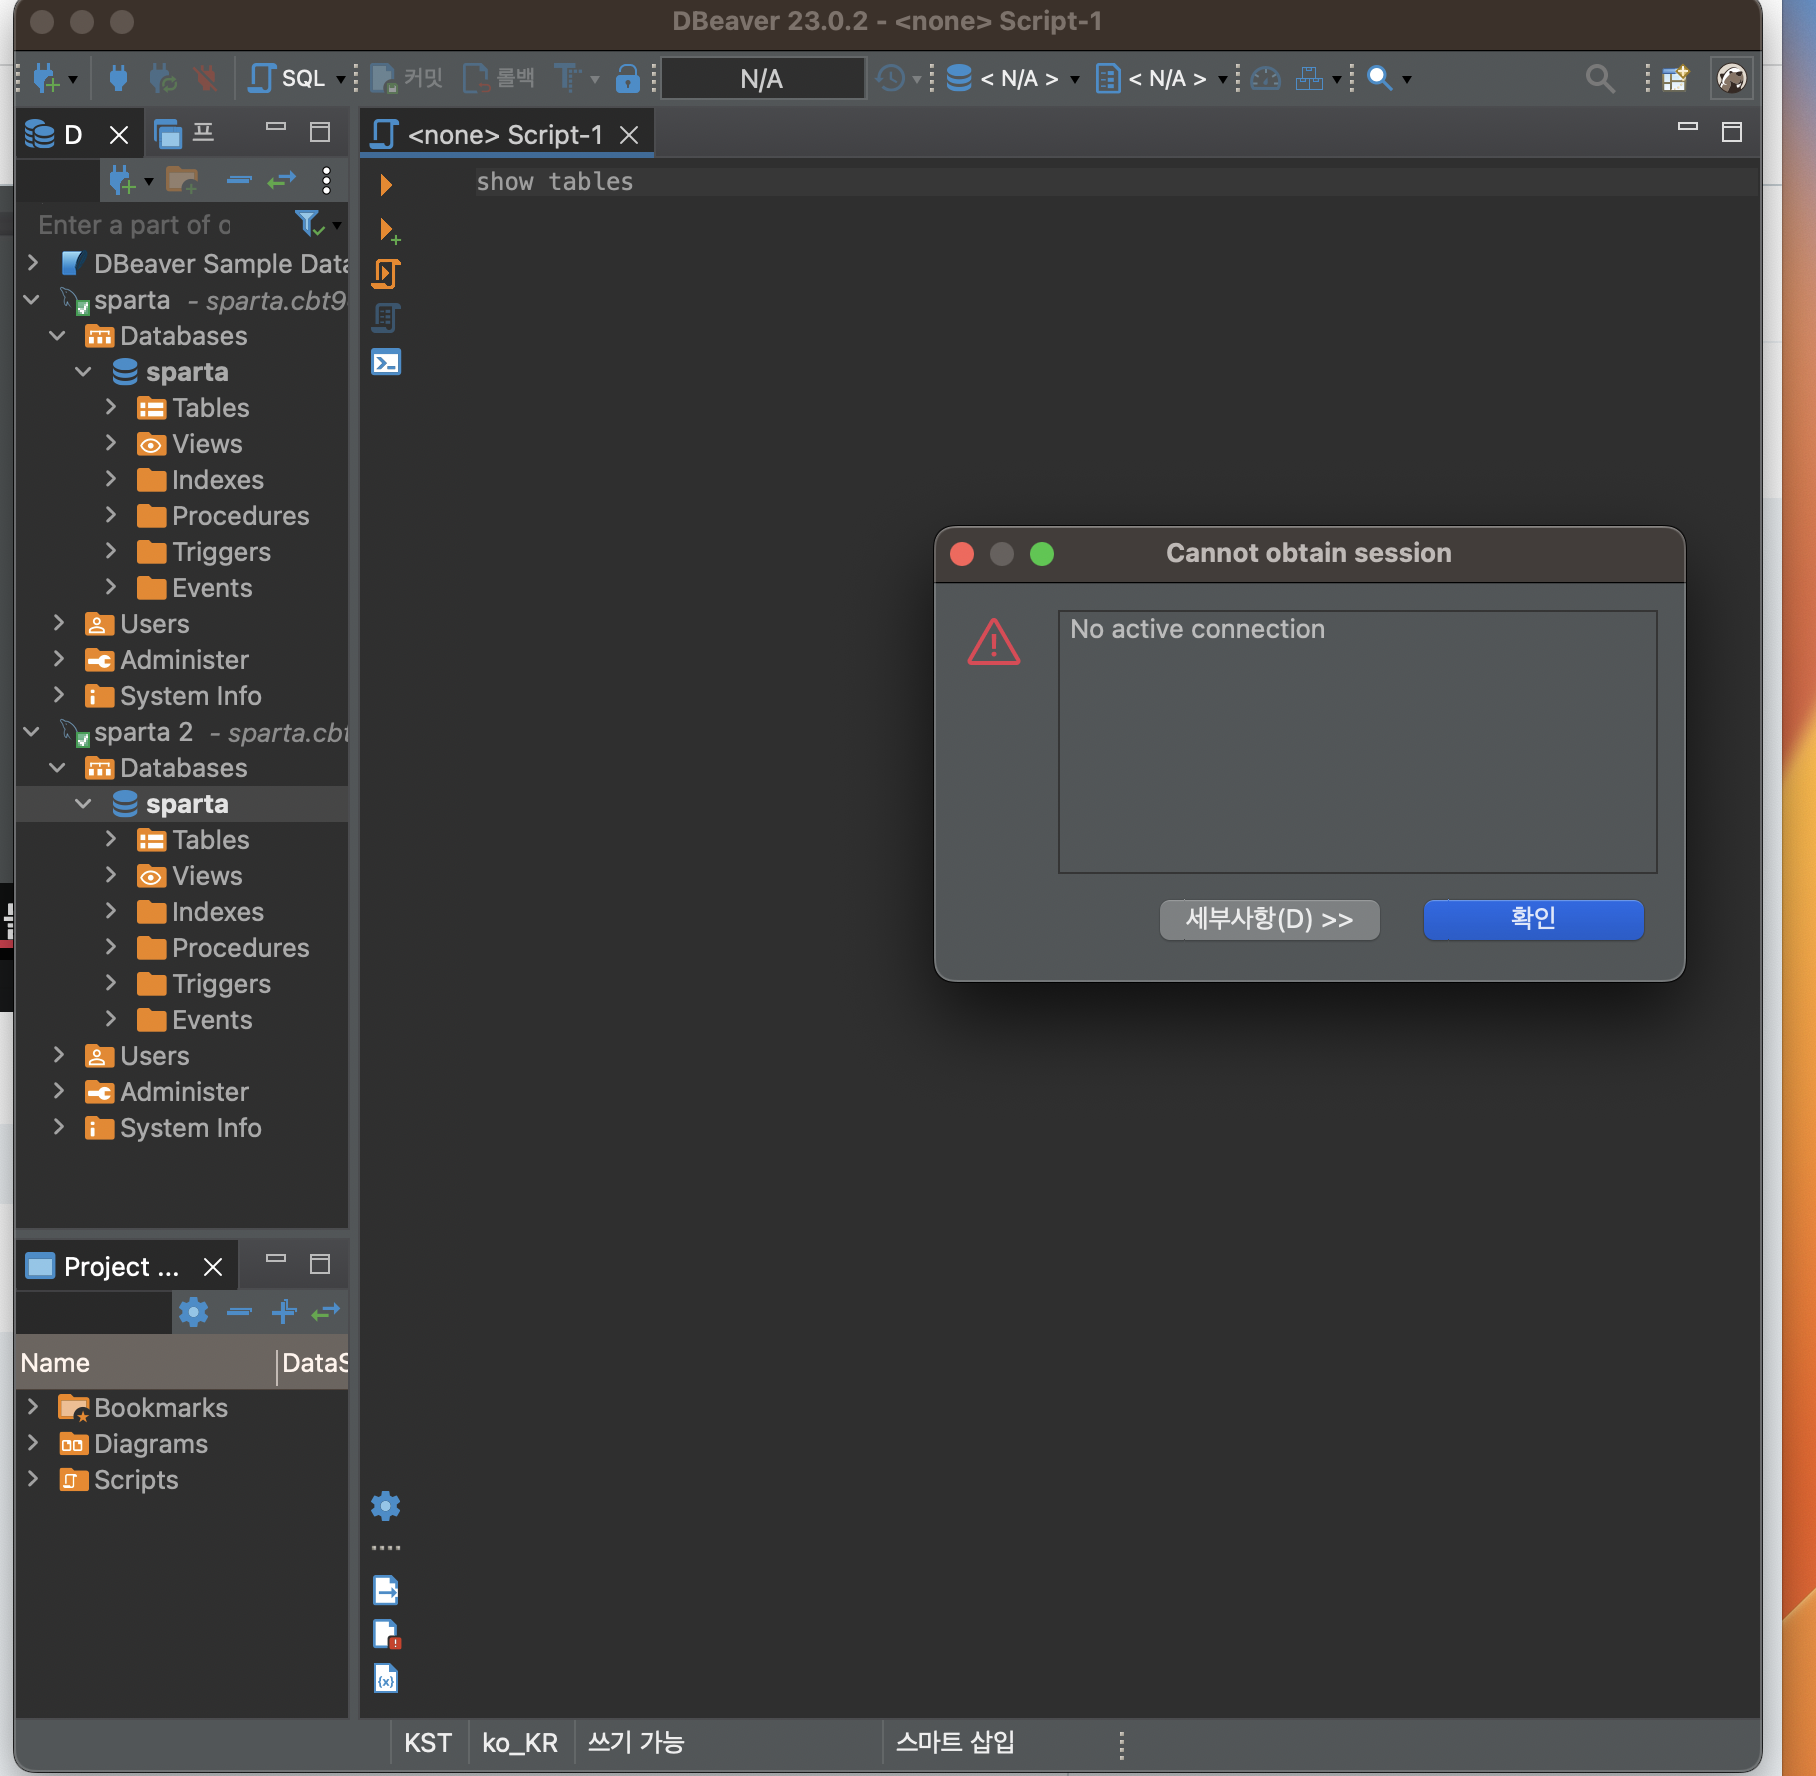Image resolution: width=1816 pixels, height=1776 pixels.
Task: Click the Project panel configure gear icon
Action: tap(193, 1312)
